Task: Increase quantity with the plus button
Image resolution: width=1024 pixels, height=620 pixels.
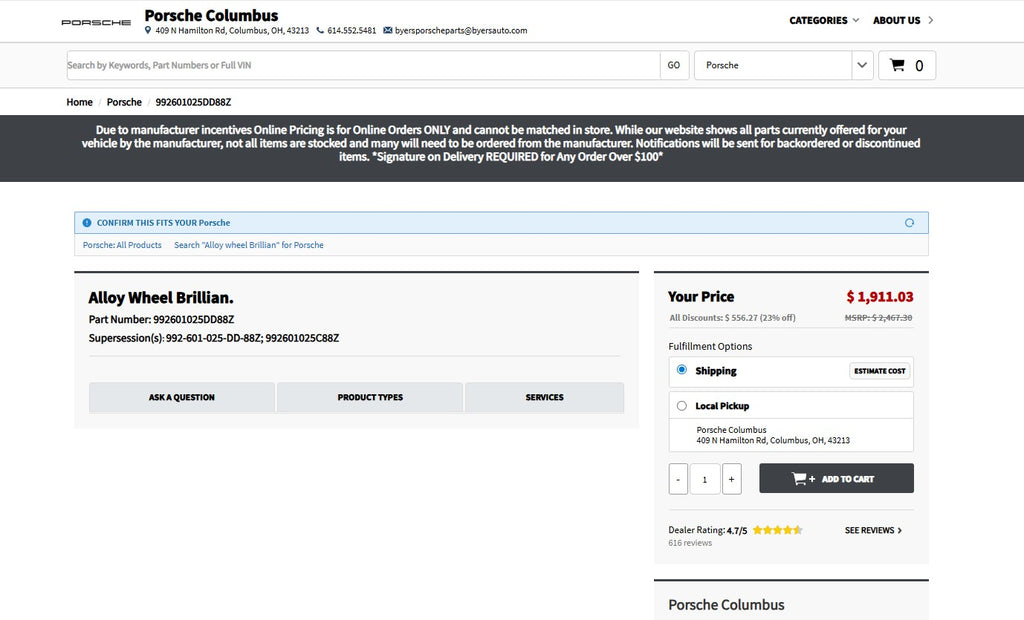Action: (x=731, y=479)
